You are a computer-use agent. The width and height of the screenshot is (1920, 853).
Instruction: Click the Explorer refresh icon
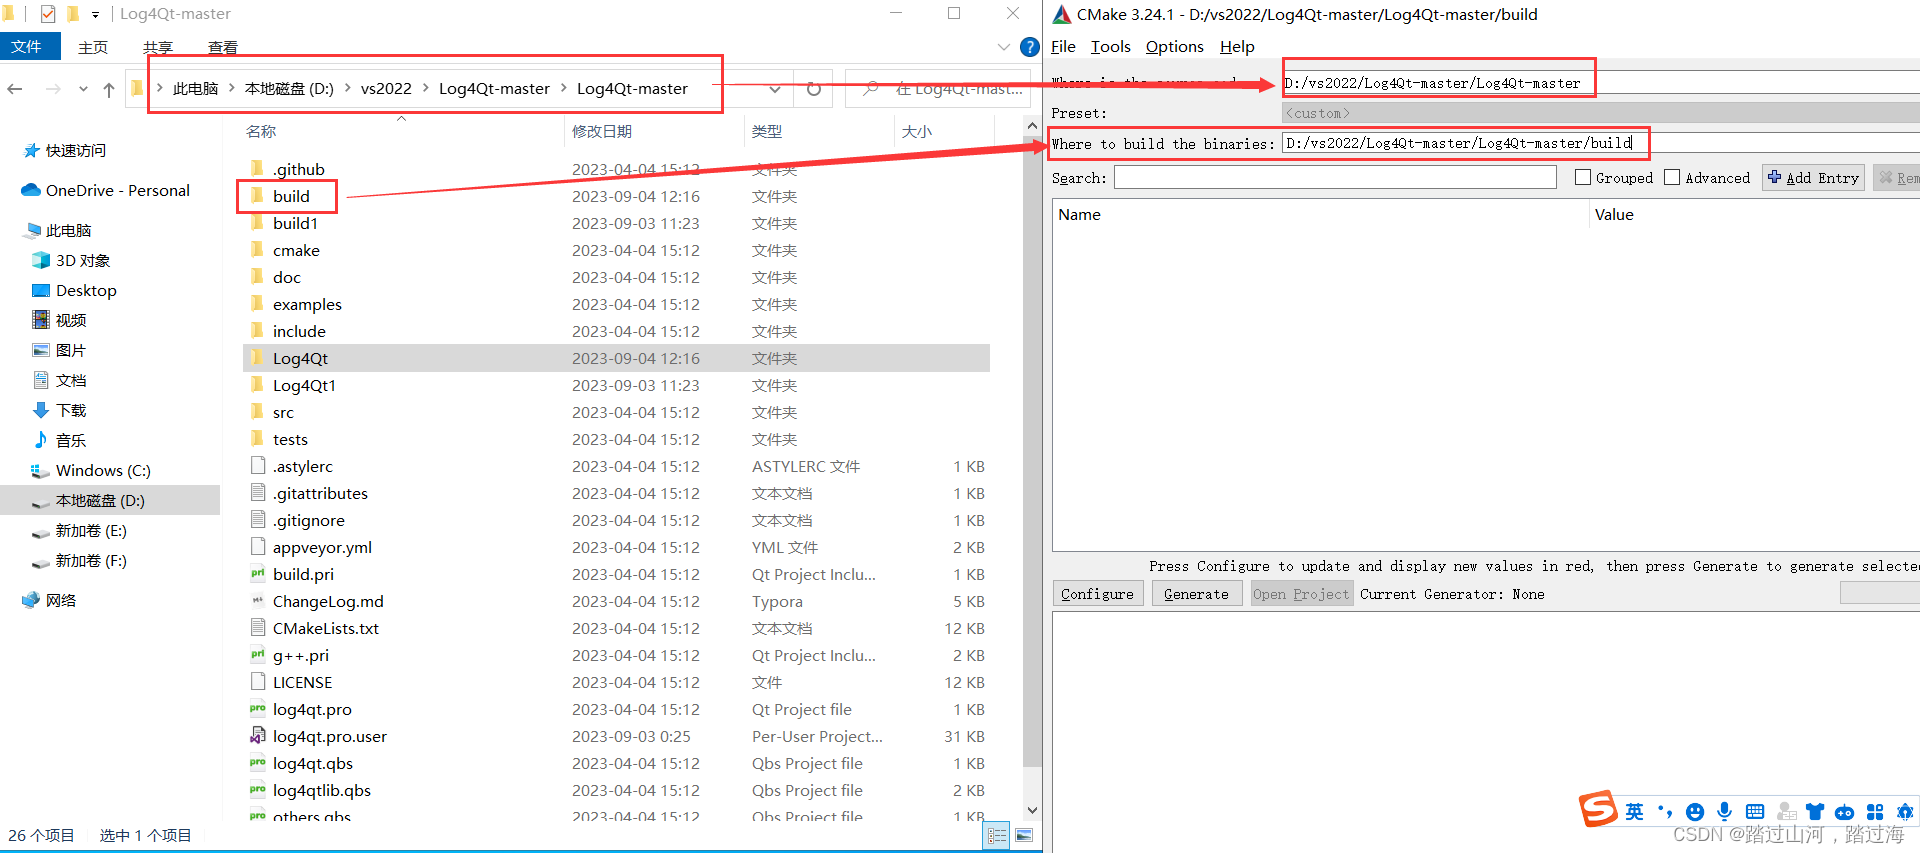tap(814, 89)
